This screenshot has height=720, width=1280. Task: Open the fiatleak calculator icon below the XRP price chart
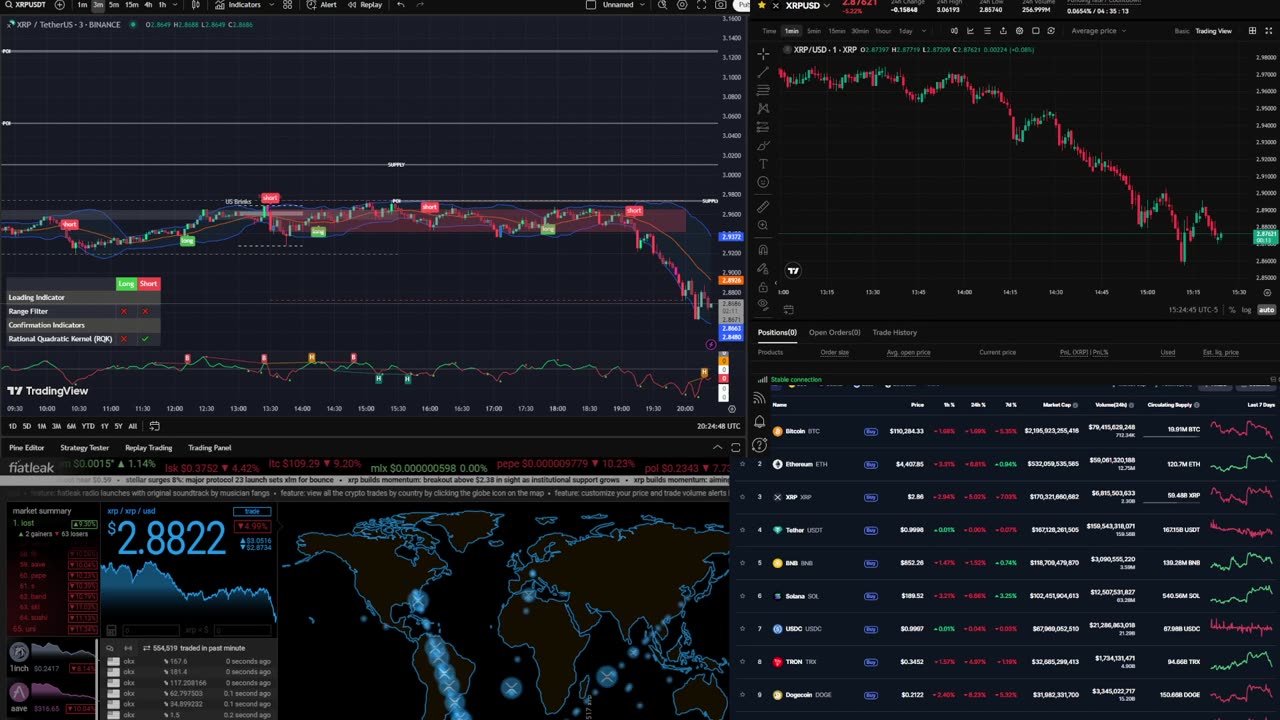(111, 631)
